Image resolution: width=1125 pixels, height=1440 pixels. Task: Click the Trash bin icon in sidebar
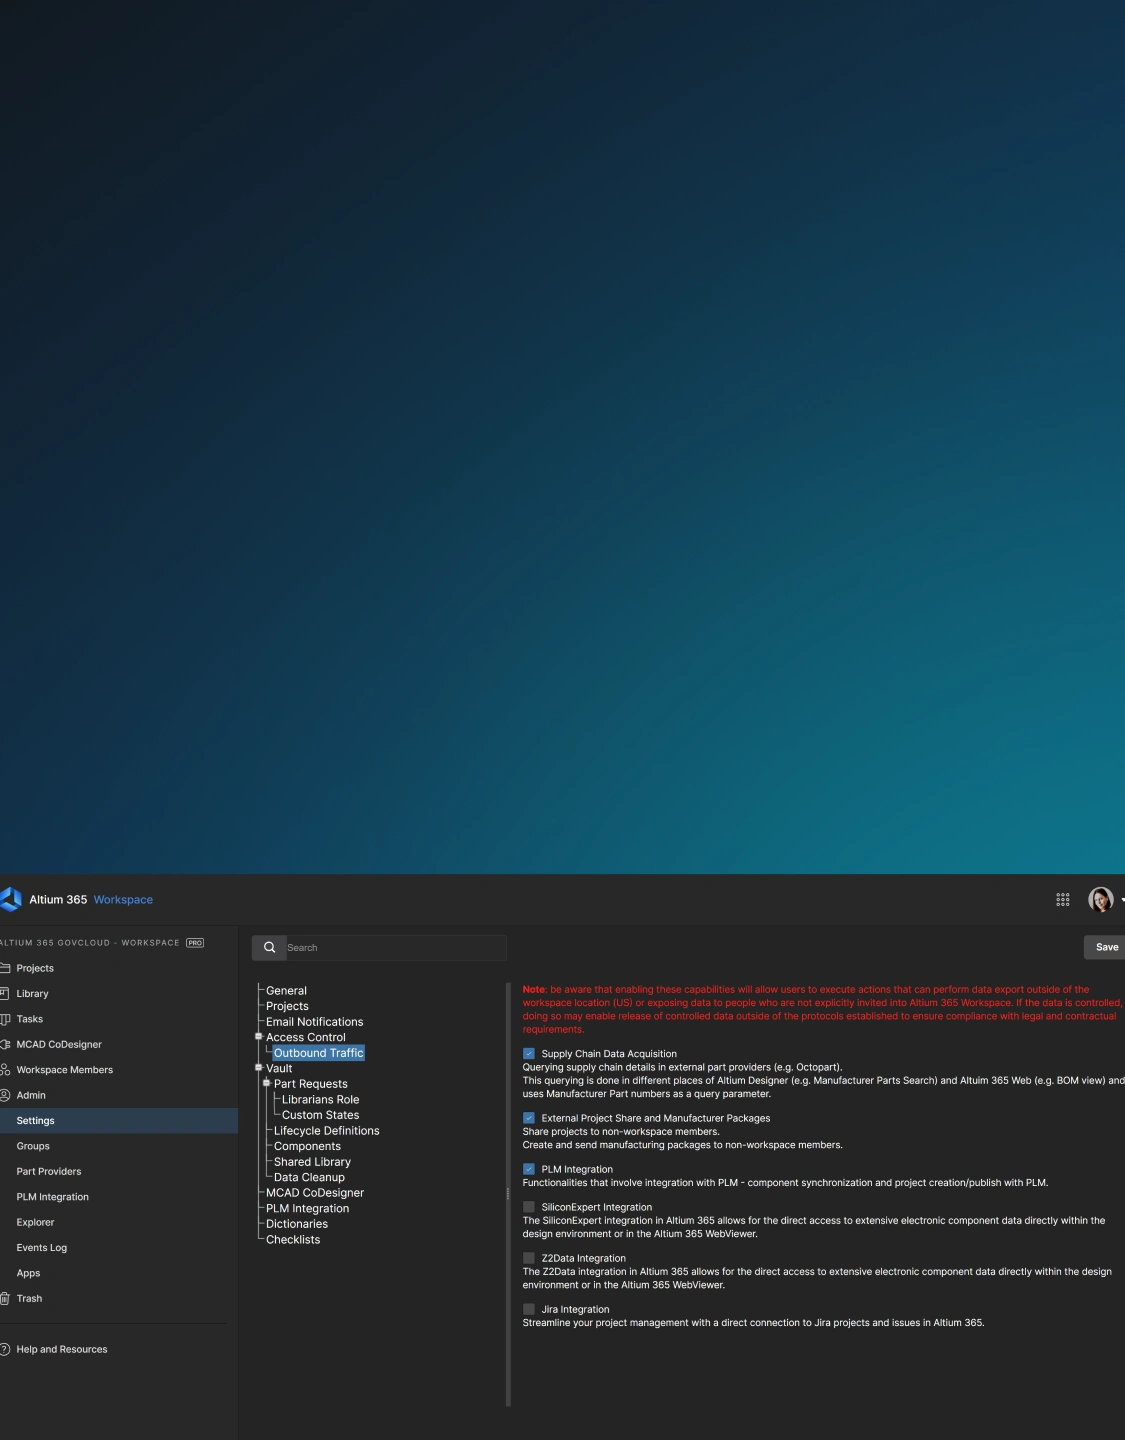tap(5, 1298)
